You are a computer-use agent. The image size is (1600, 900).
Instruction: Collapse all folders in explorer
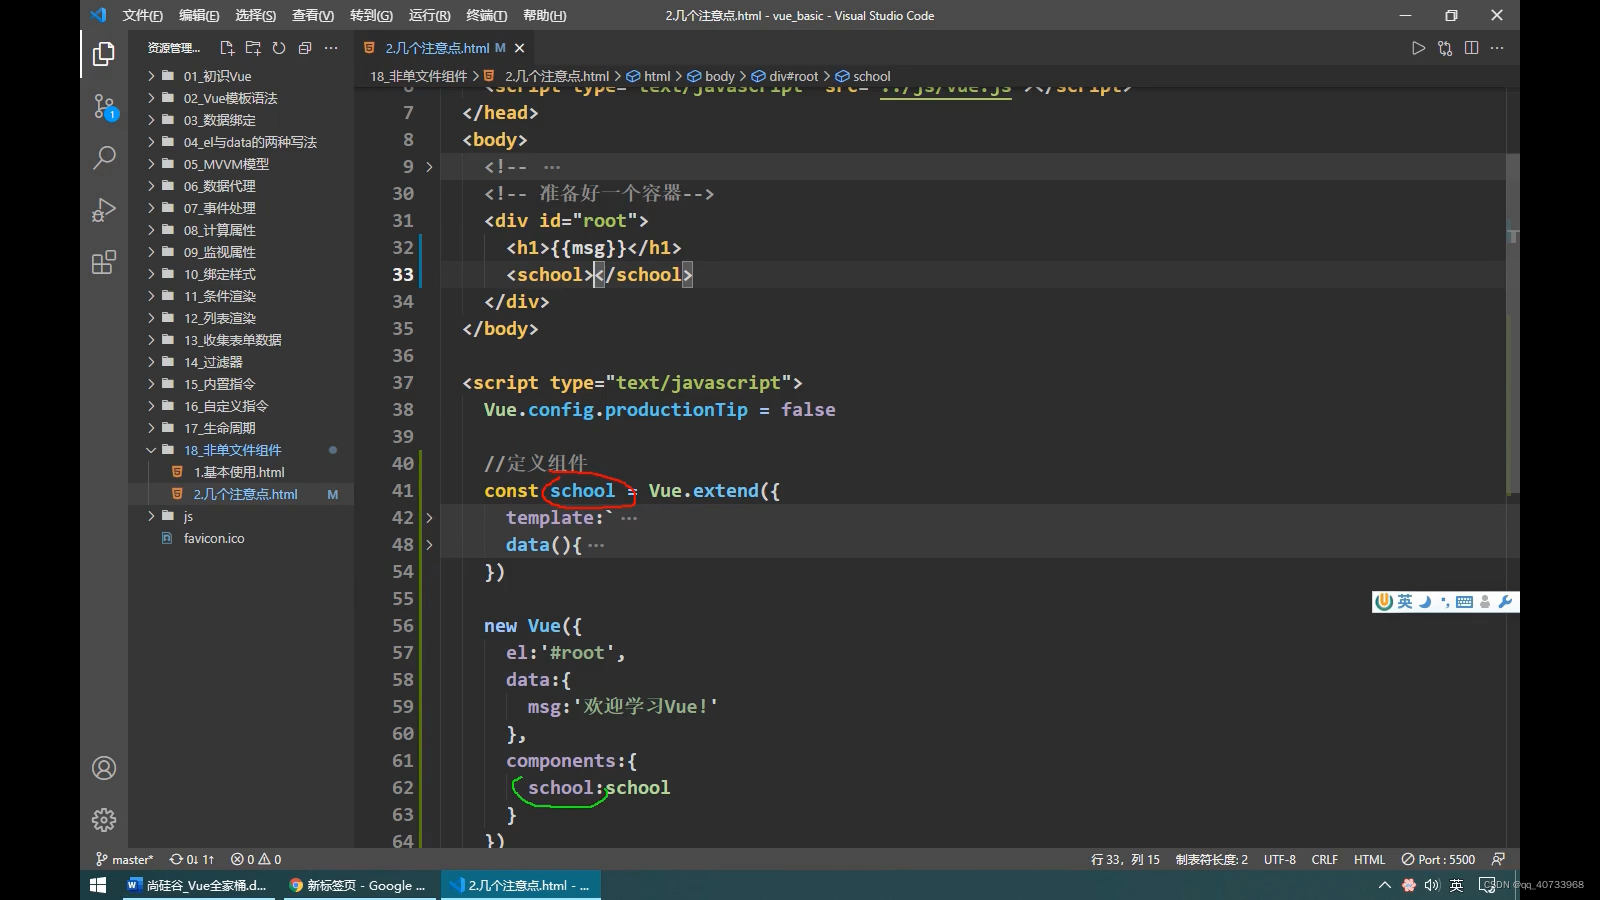point(305,48)
